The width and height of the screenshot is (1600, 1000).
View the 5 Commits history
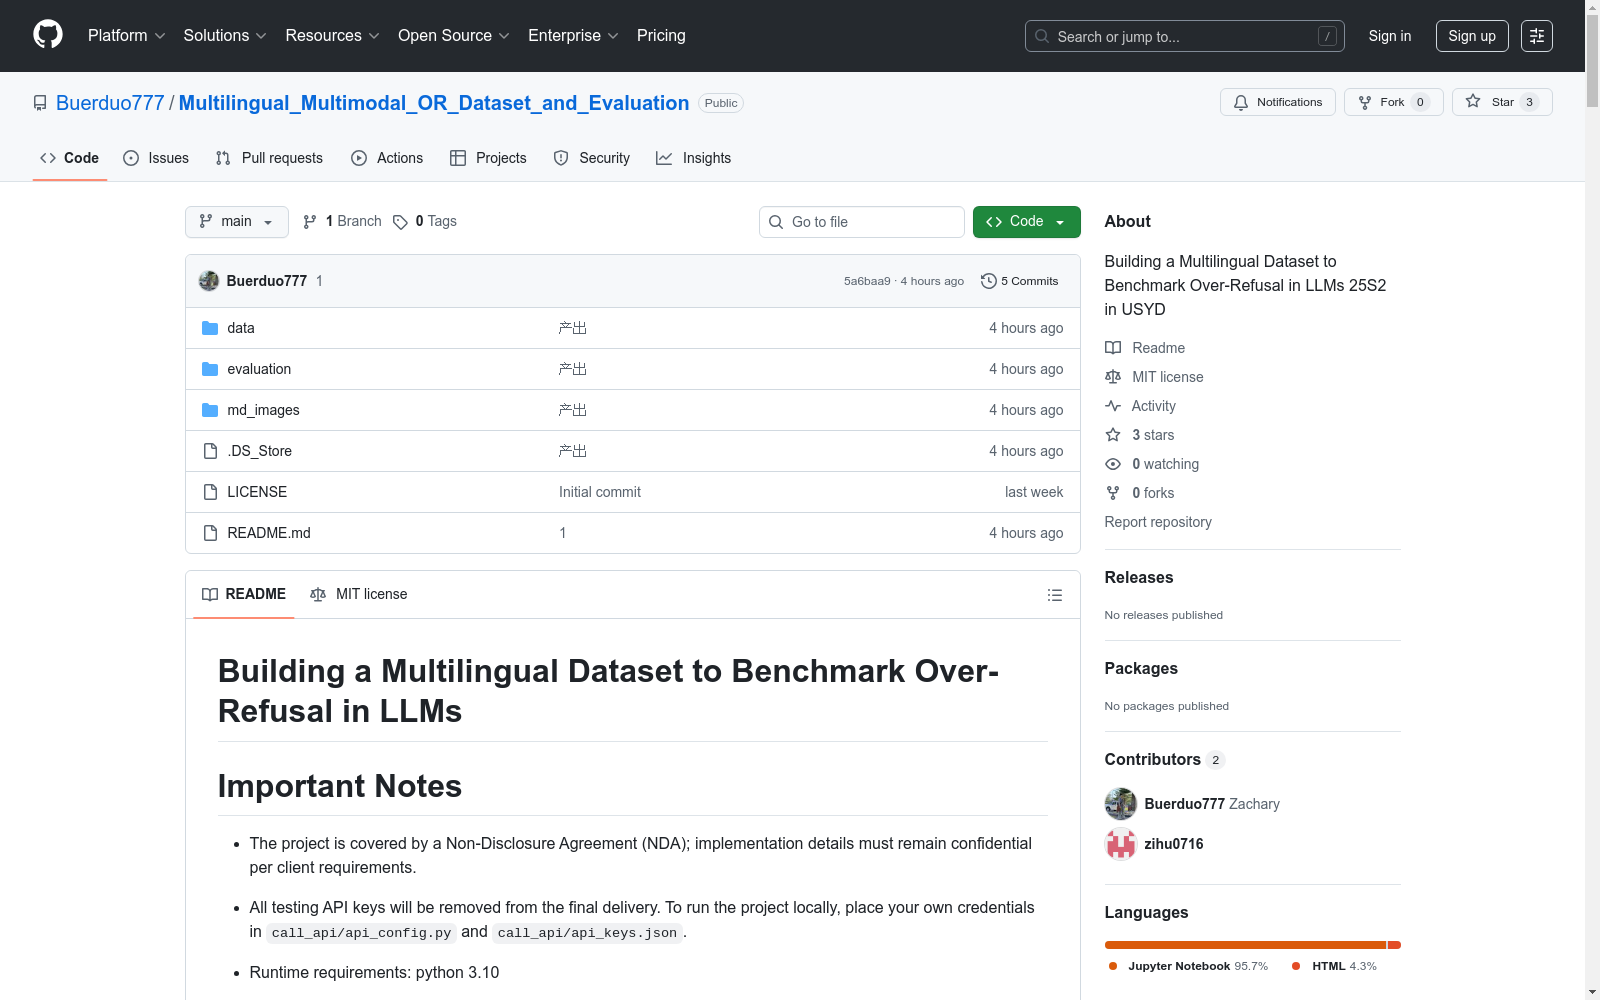pyautogui.click(x=1020, y=281)
